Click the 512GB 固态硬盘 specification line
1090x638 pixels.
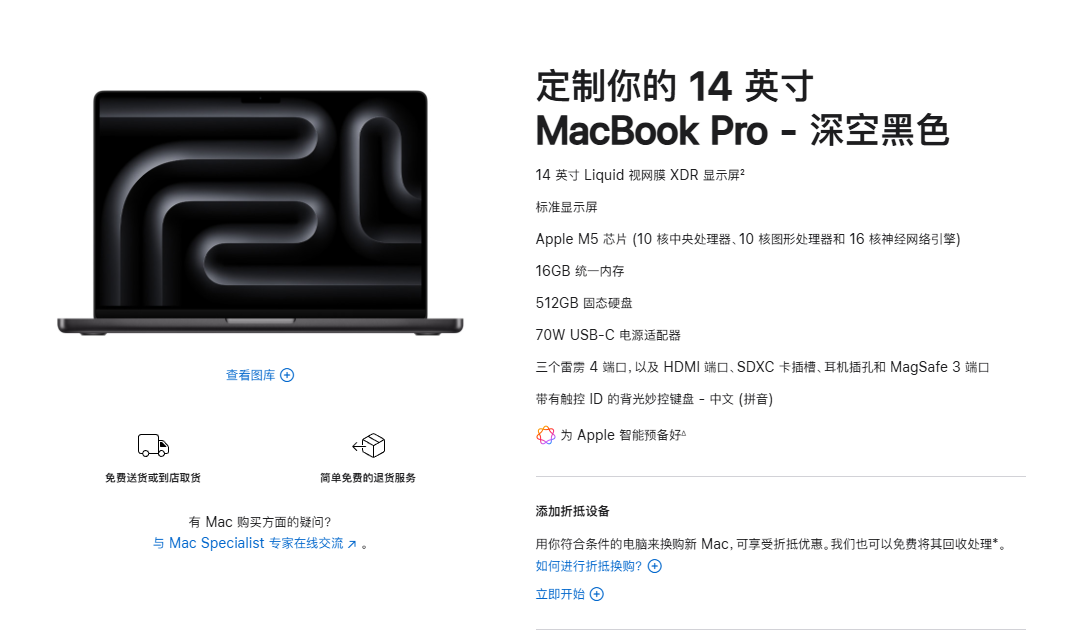pos(584,303)
